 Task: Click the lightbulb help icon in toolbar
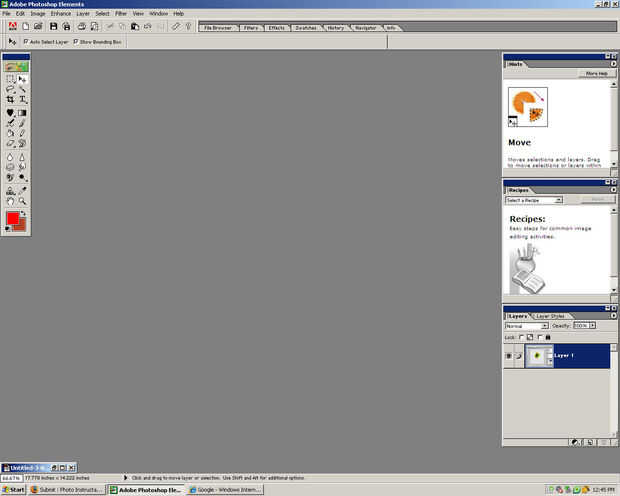coord(188,27)
